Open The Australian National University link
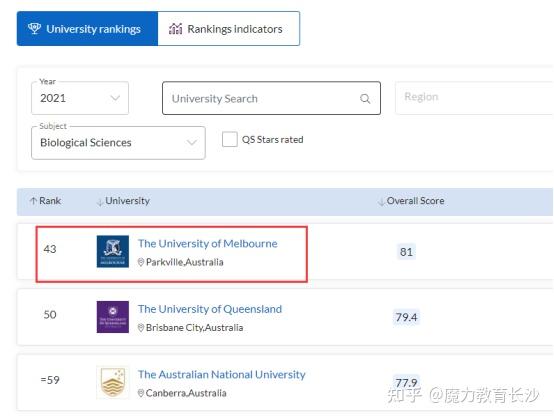This screenshot has width=554, height=419. click(222, 374)
